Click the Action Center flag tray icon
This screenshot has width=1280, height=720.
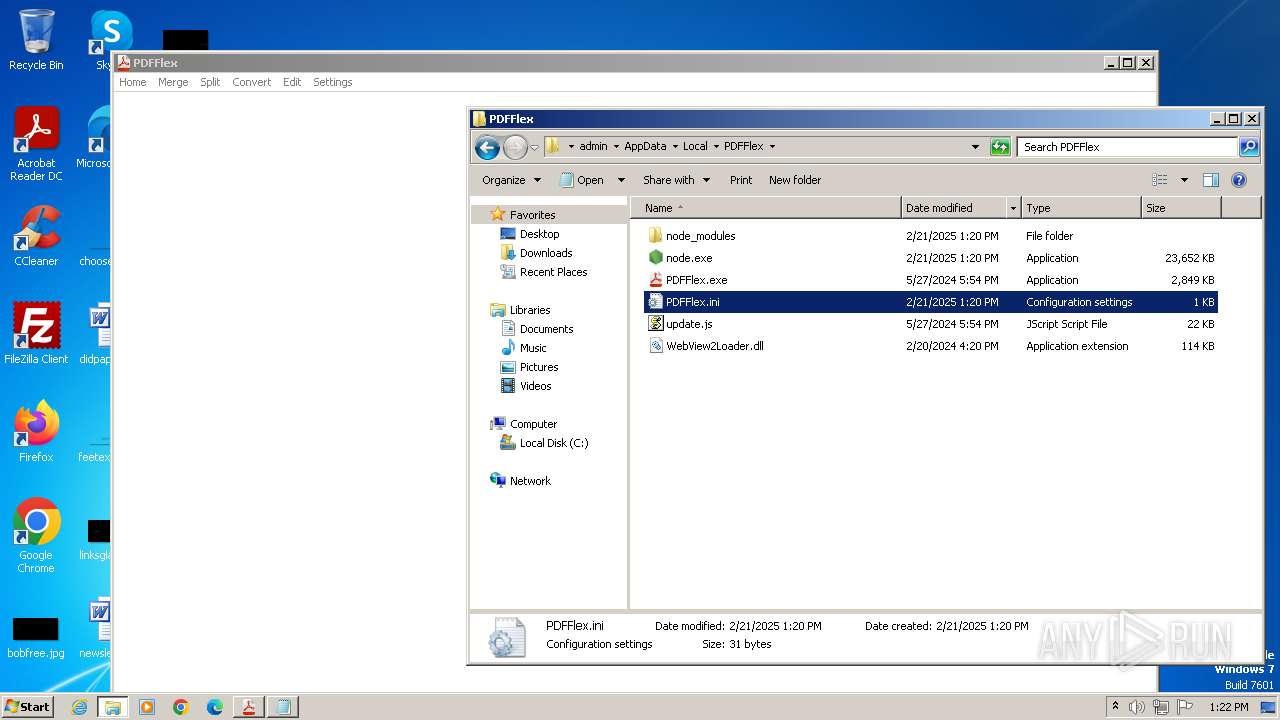coord(1185,707)
